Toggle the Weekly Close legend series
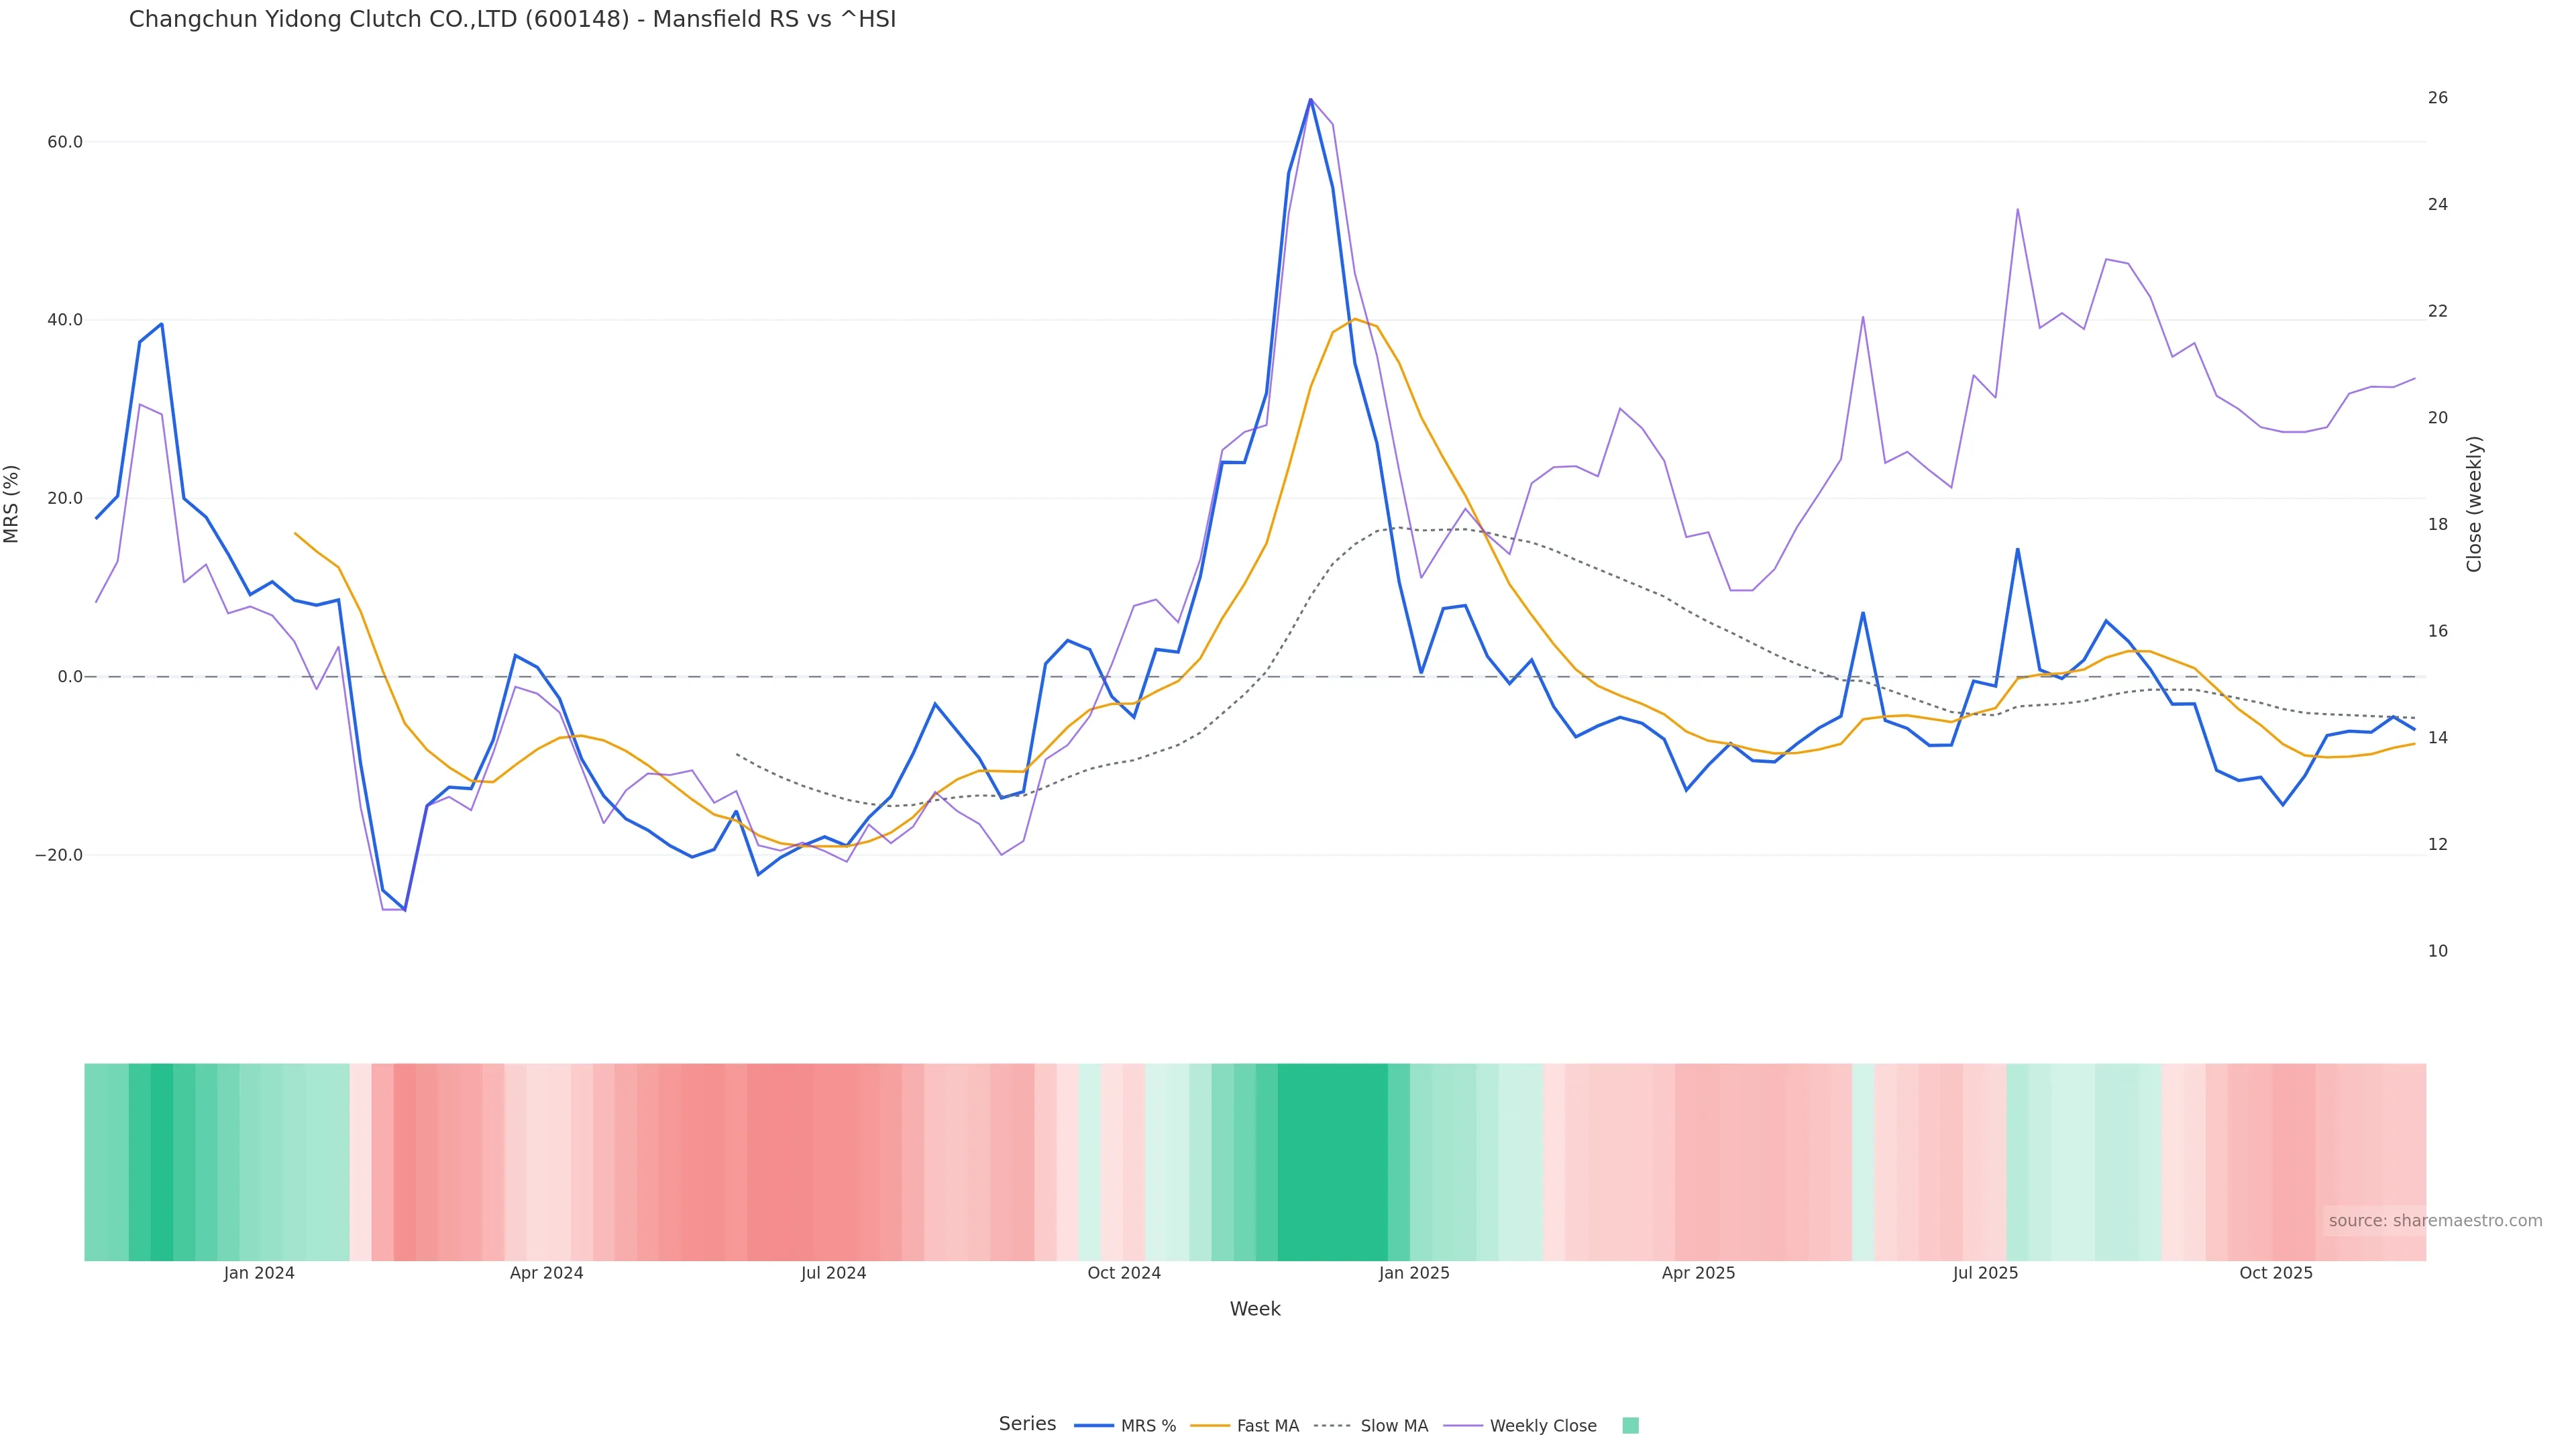The width and height of the screenshot is (2576, 1449). tap(1542, 1426)
